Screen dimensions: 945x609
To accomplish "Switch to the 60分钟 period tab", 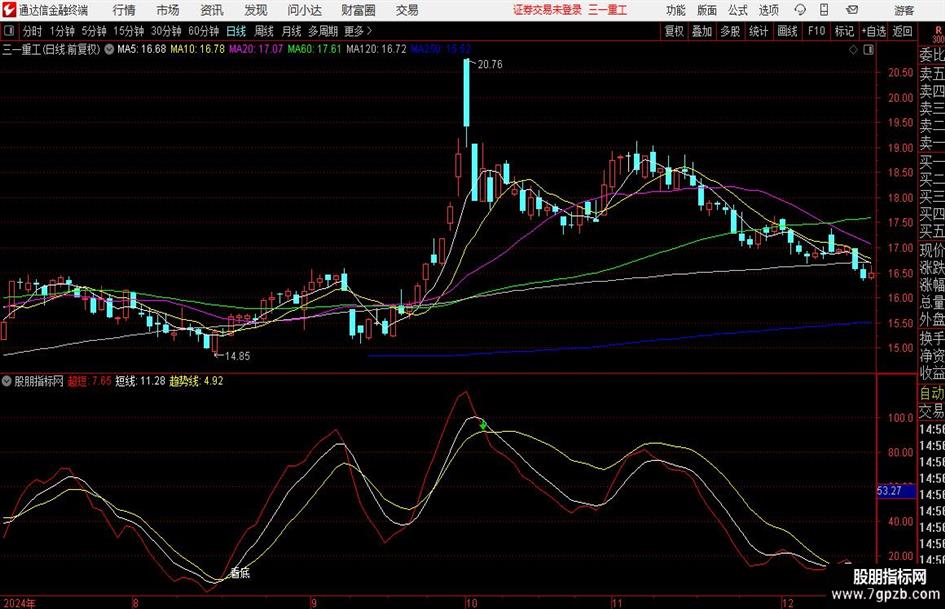I will [204, 31].
